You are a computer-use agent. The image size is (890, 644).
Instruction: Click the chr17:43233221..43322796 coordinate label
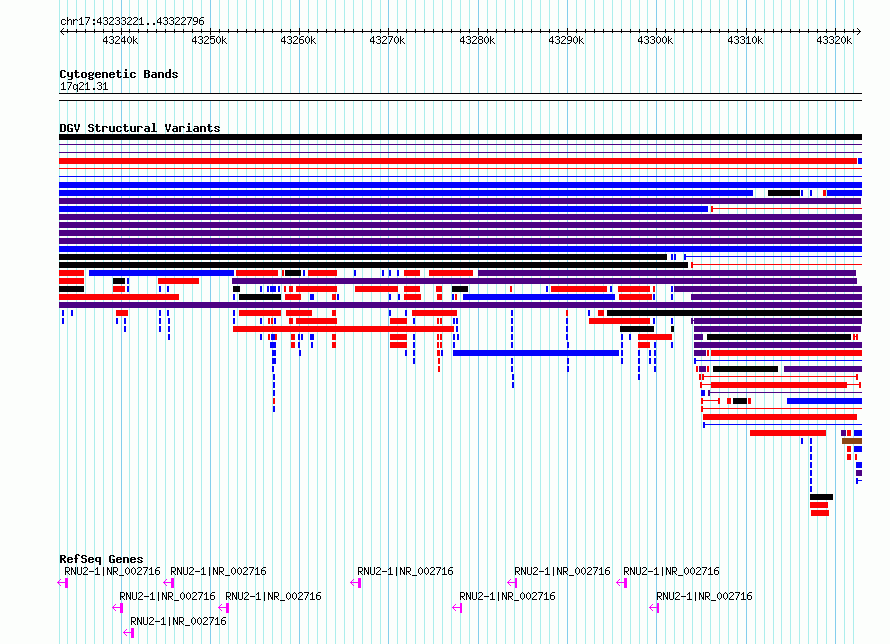point(132,21)
